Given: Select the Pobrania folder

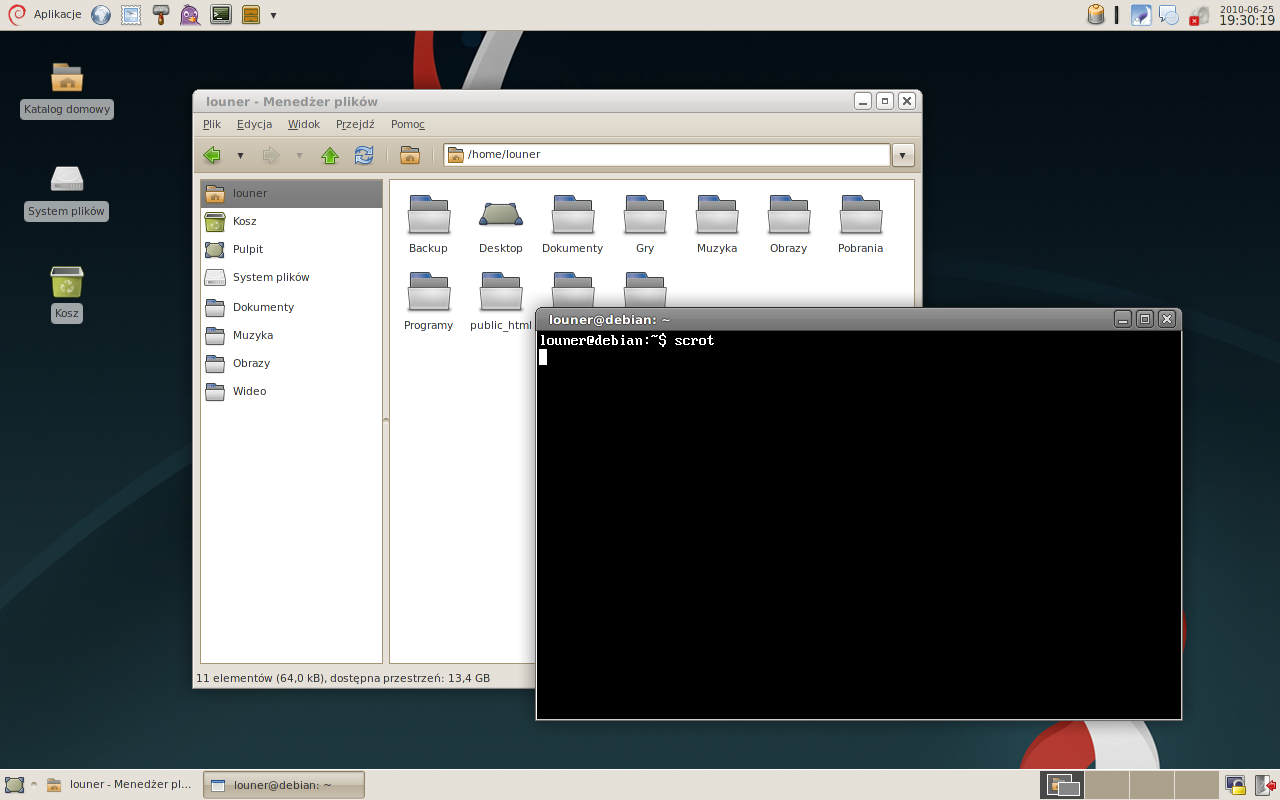Looking at the screenshot, I should tap(861, 224).
